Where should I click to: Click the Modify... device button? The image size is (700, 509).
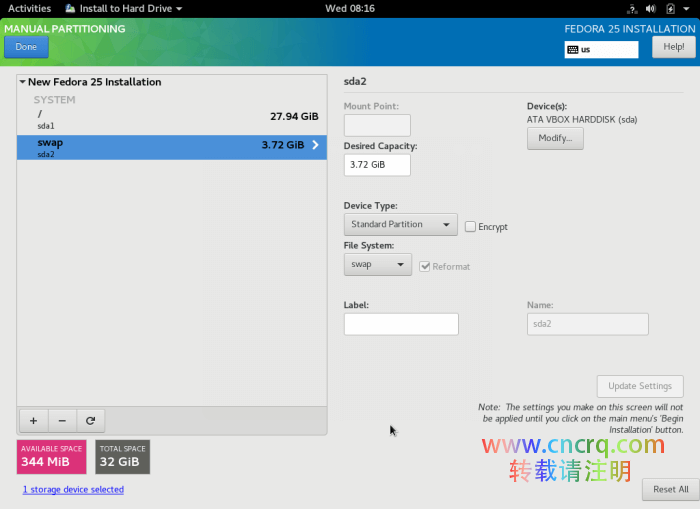(x=555, y=139)
